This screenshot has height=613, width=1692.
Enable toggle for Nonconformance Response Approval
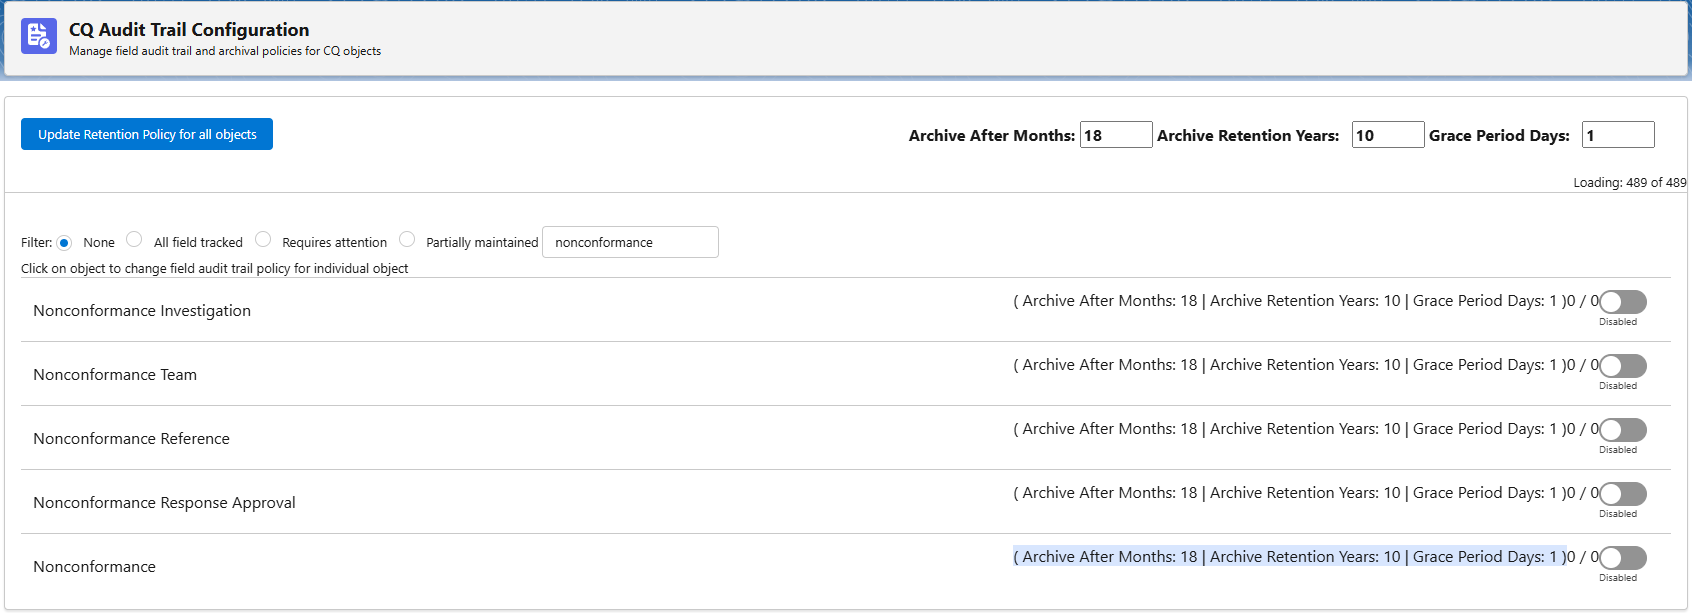pyautogui.click(x=1622, y=494)
